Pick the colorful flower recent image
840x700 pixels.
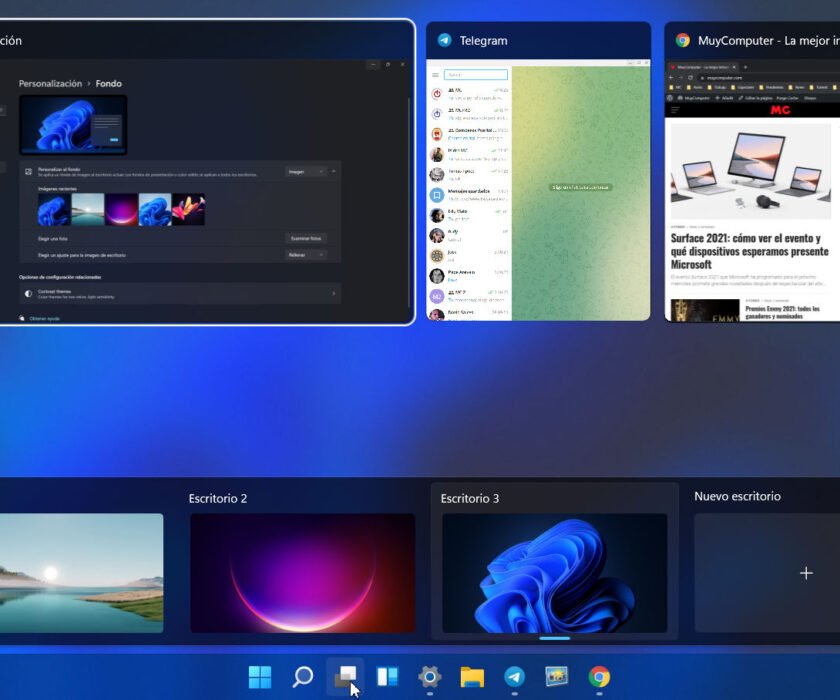[x=188, y=209]
